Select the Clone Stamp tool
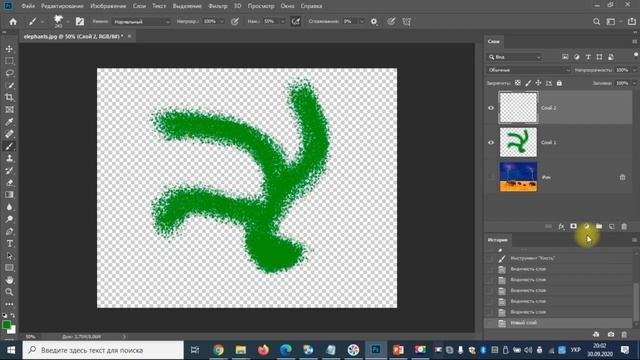 click(x=9, y=158)
